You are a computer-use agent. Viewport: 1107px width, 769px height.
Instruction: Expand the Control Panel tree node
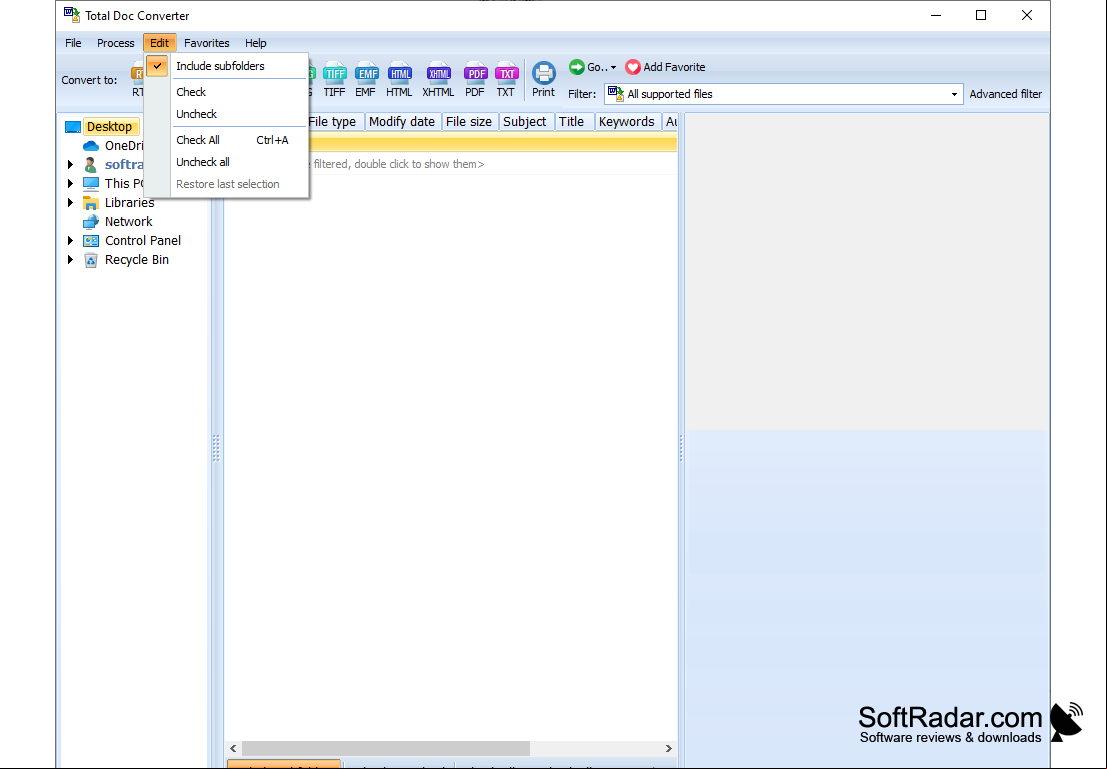click(x=70, y=241)
